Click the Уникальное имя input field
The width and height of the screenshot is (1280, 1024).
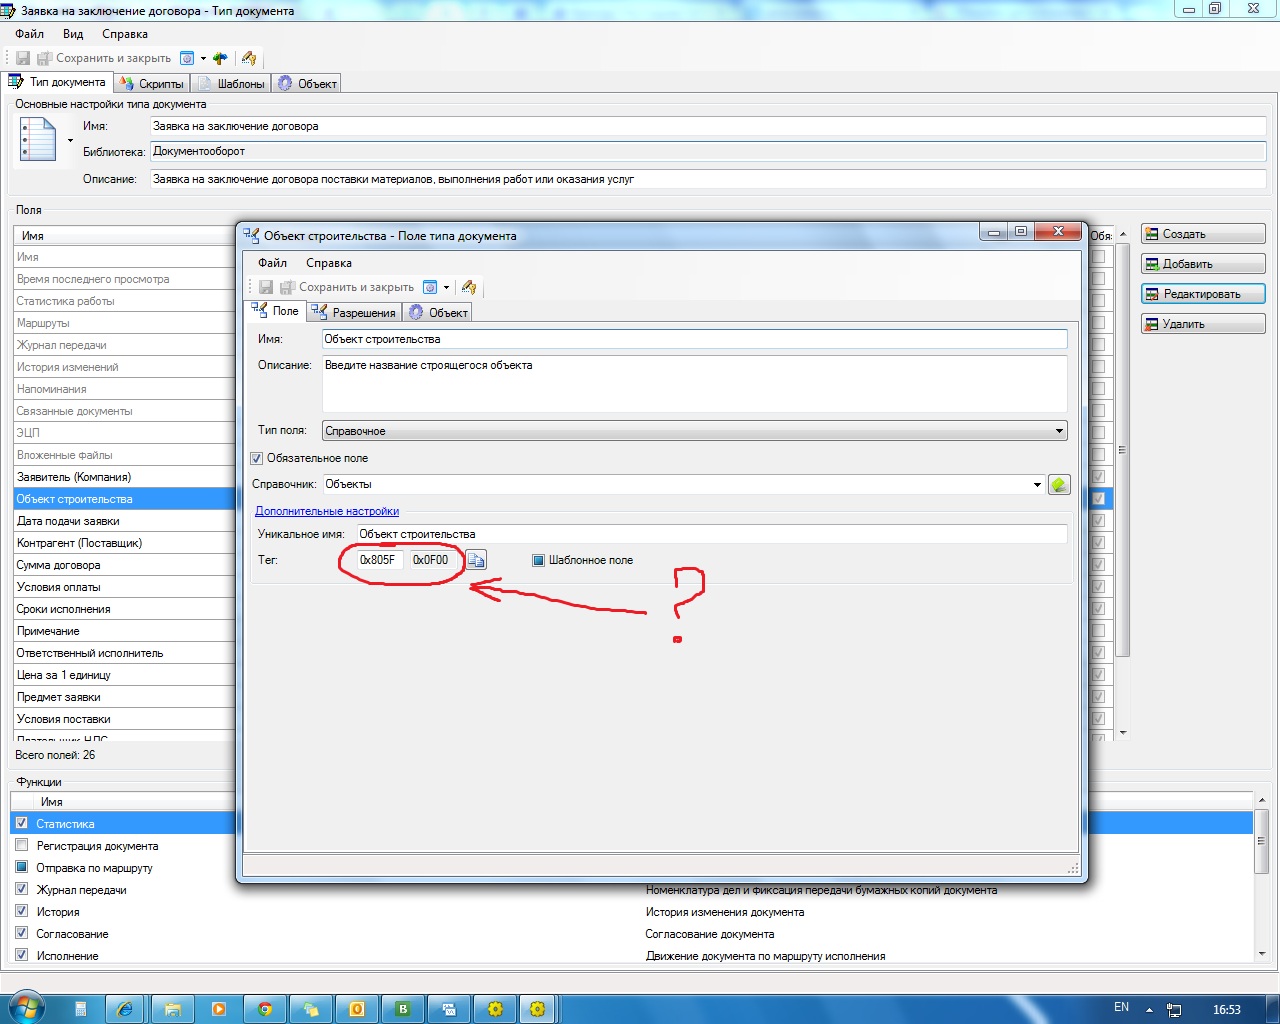pyautogui.click(x=710, y=534)
